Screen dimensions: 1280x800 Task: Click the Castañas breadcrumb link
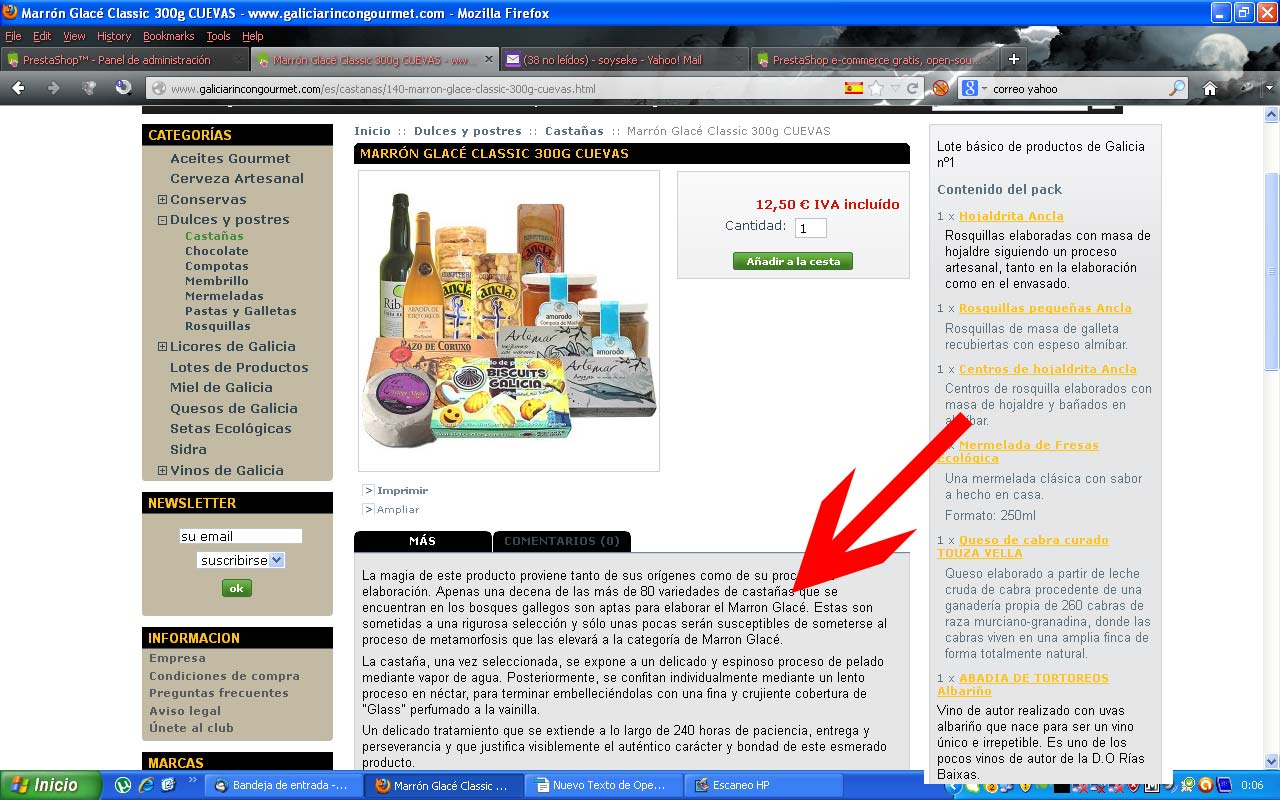coord(574,131)
